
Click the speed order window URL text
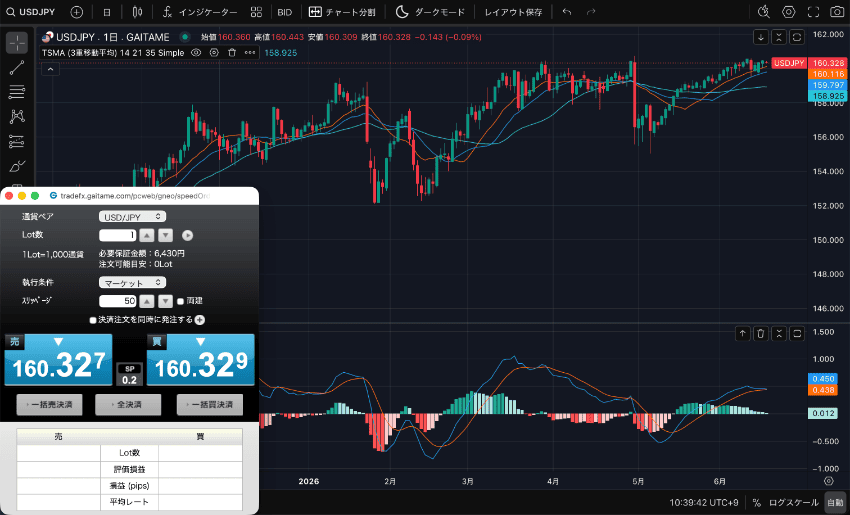click(x=135, y=196)
